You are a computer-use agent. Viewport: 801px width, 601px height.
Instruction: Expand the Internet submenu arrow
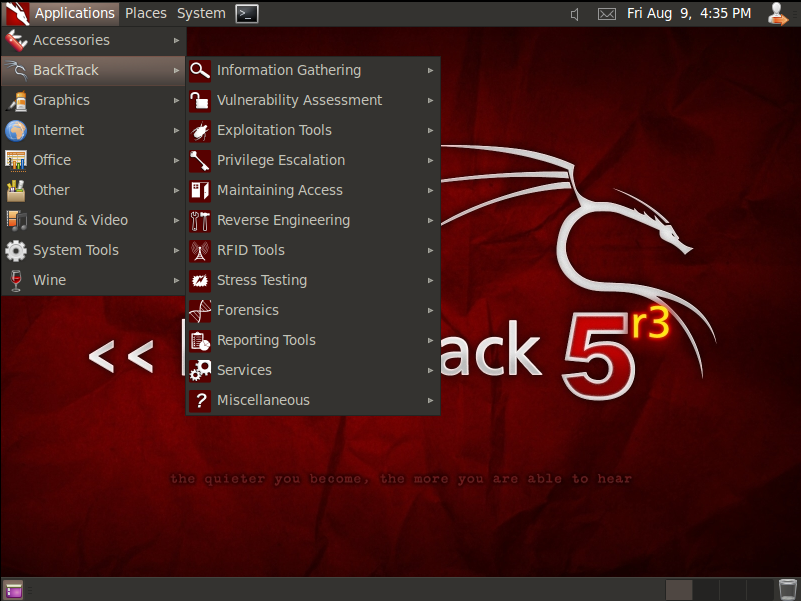coord(176,130)
